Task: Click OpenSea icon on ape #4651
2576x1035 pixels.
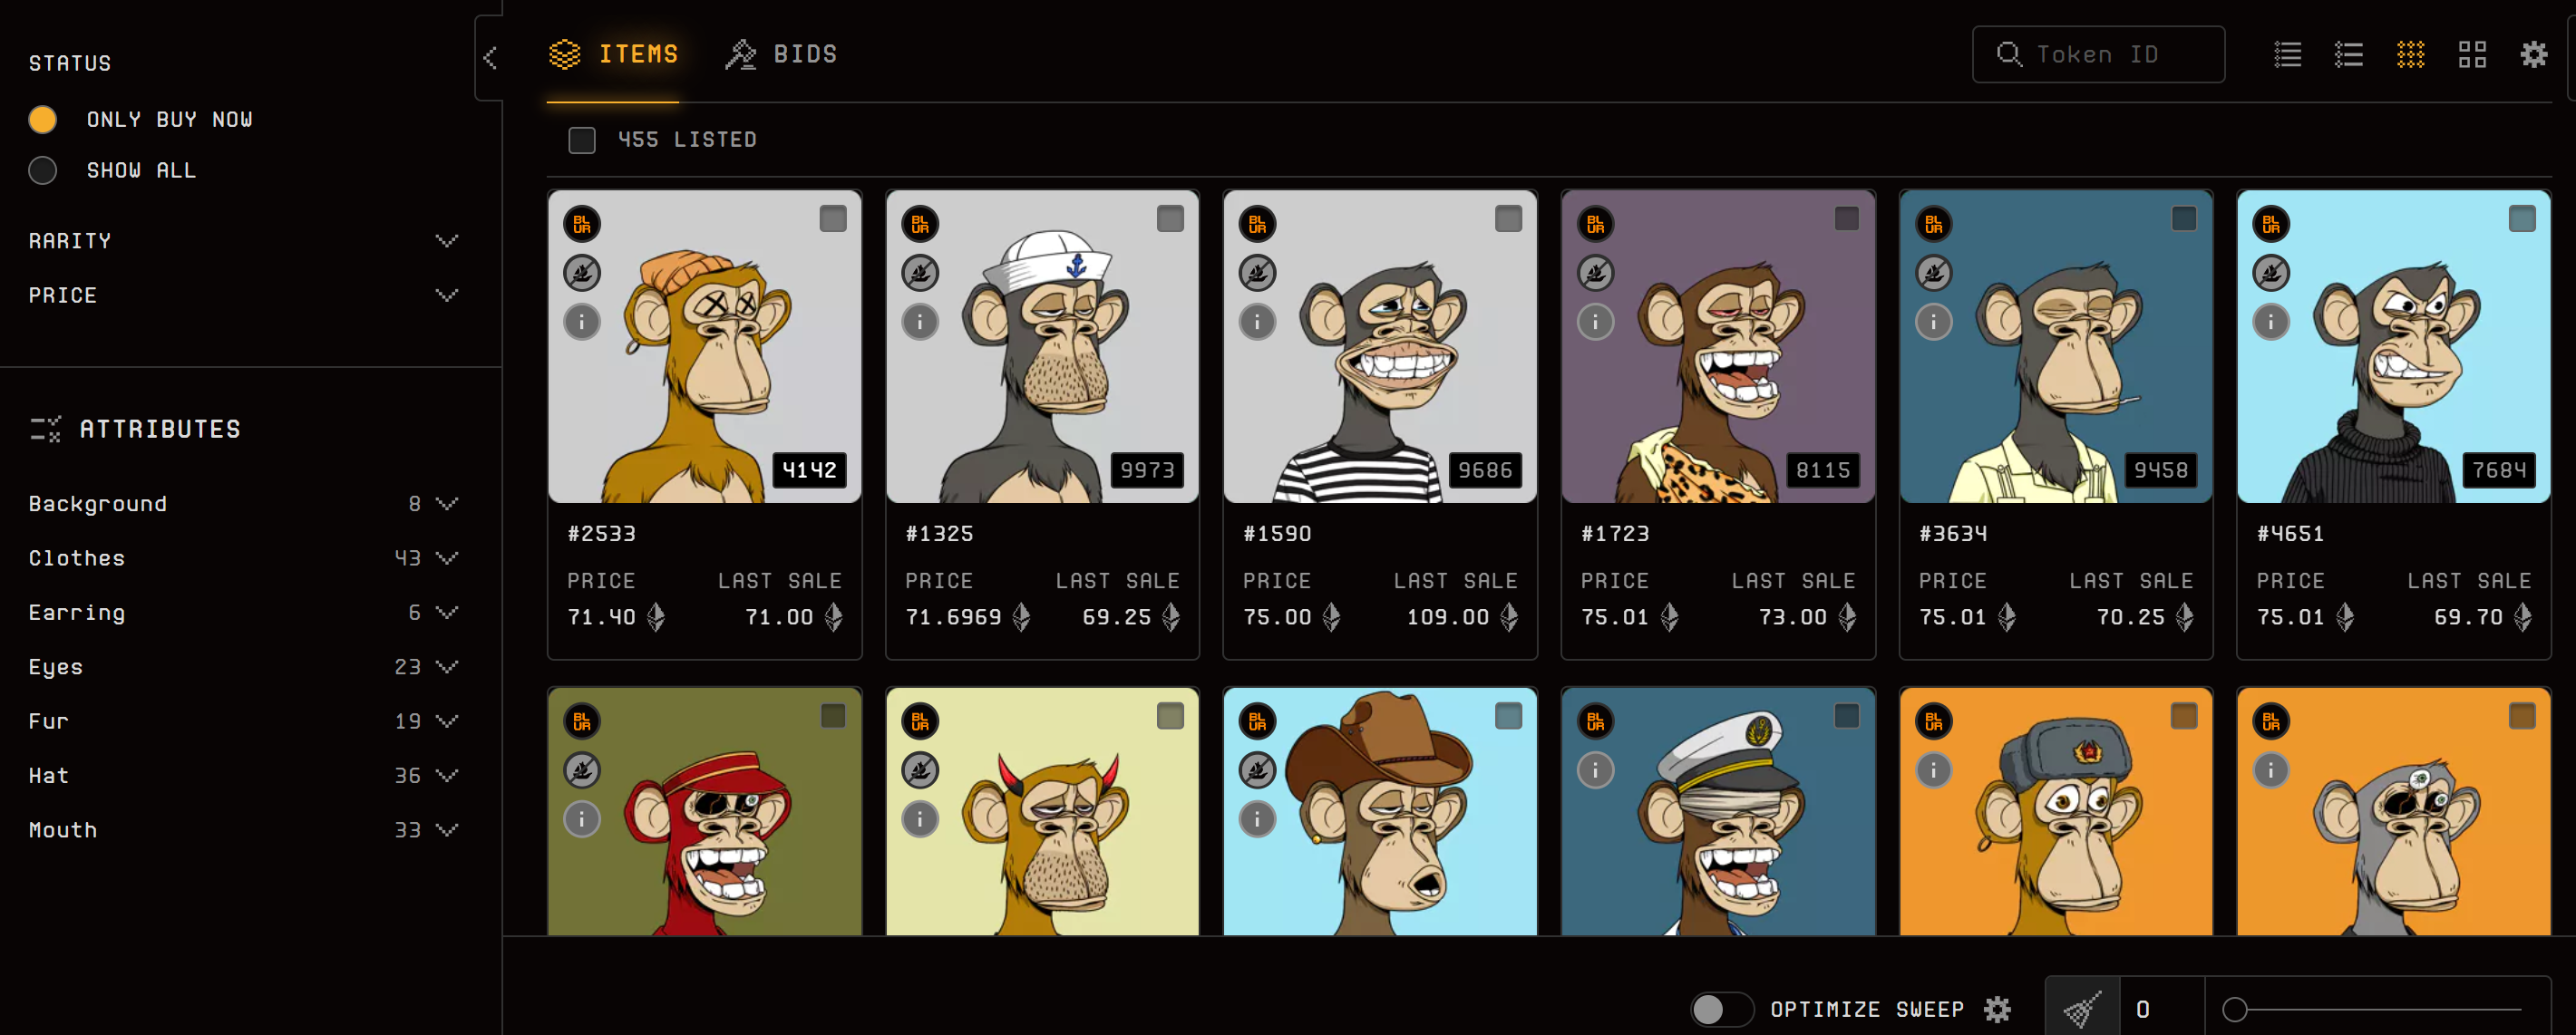Action: tap(2270, 272)
